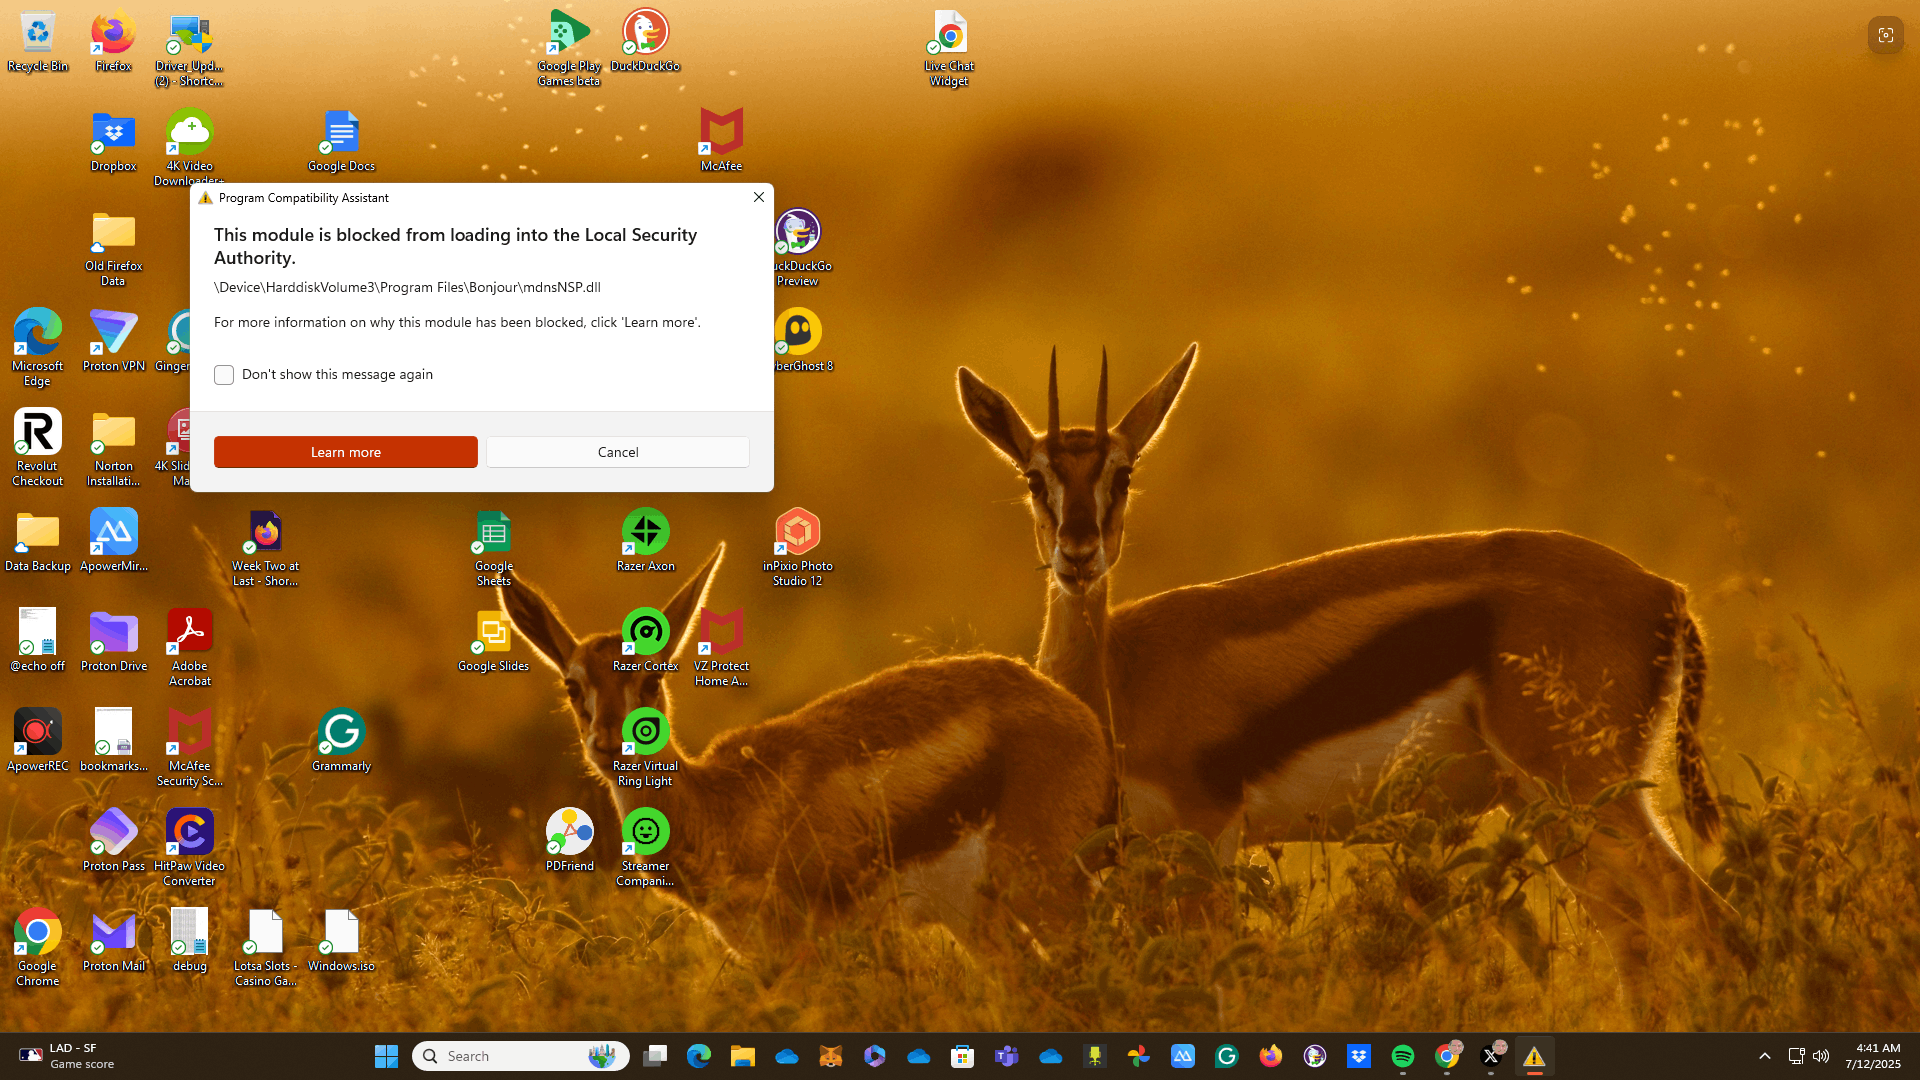Screen dimensions: 1920x1080
Task: Select the Google Docs desktop icon
Action: click(341, 142)
